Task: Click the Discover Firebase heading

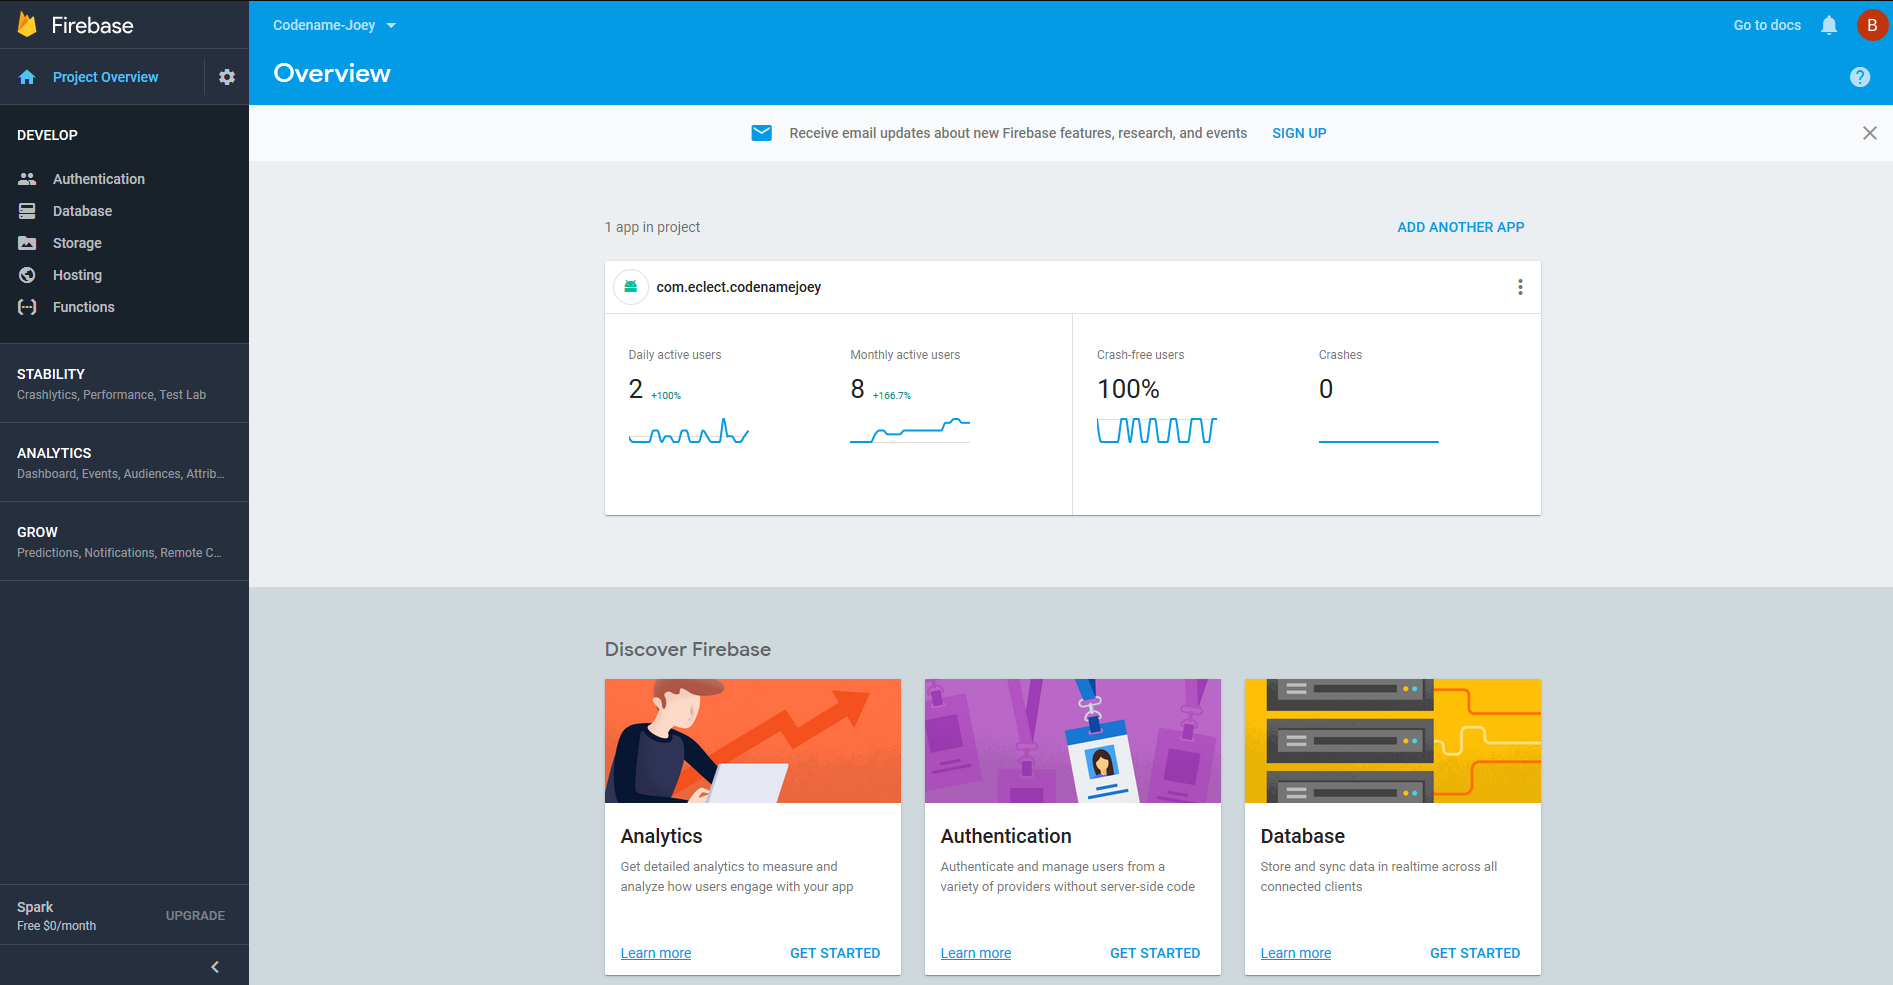Action: click(x=688, y=649)
